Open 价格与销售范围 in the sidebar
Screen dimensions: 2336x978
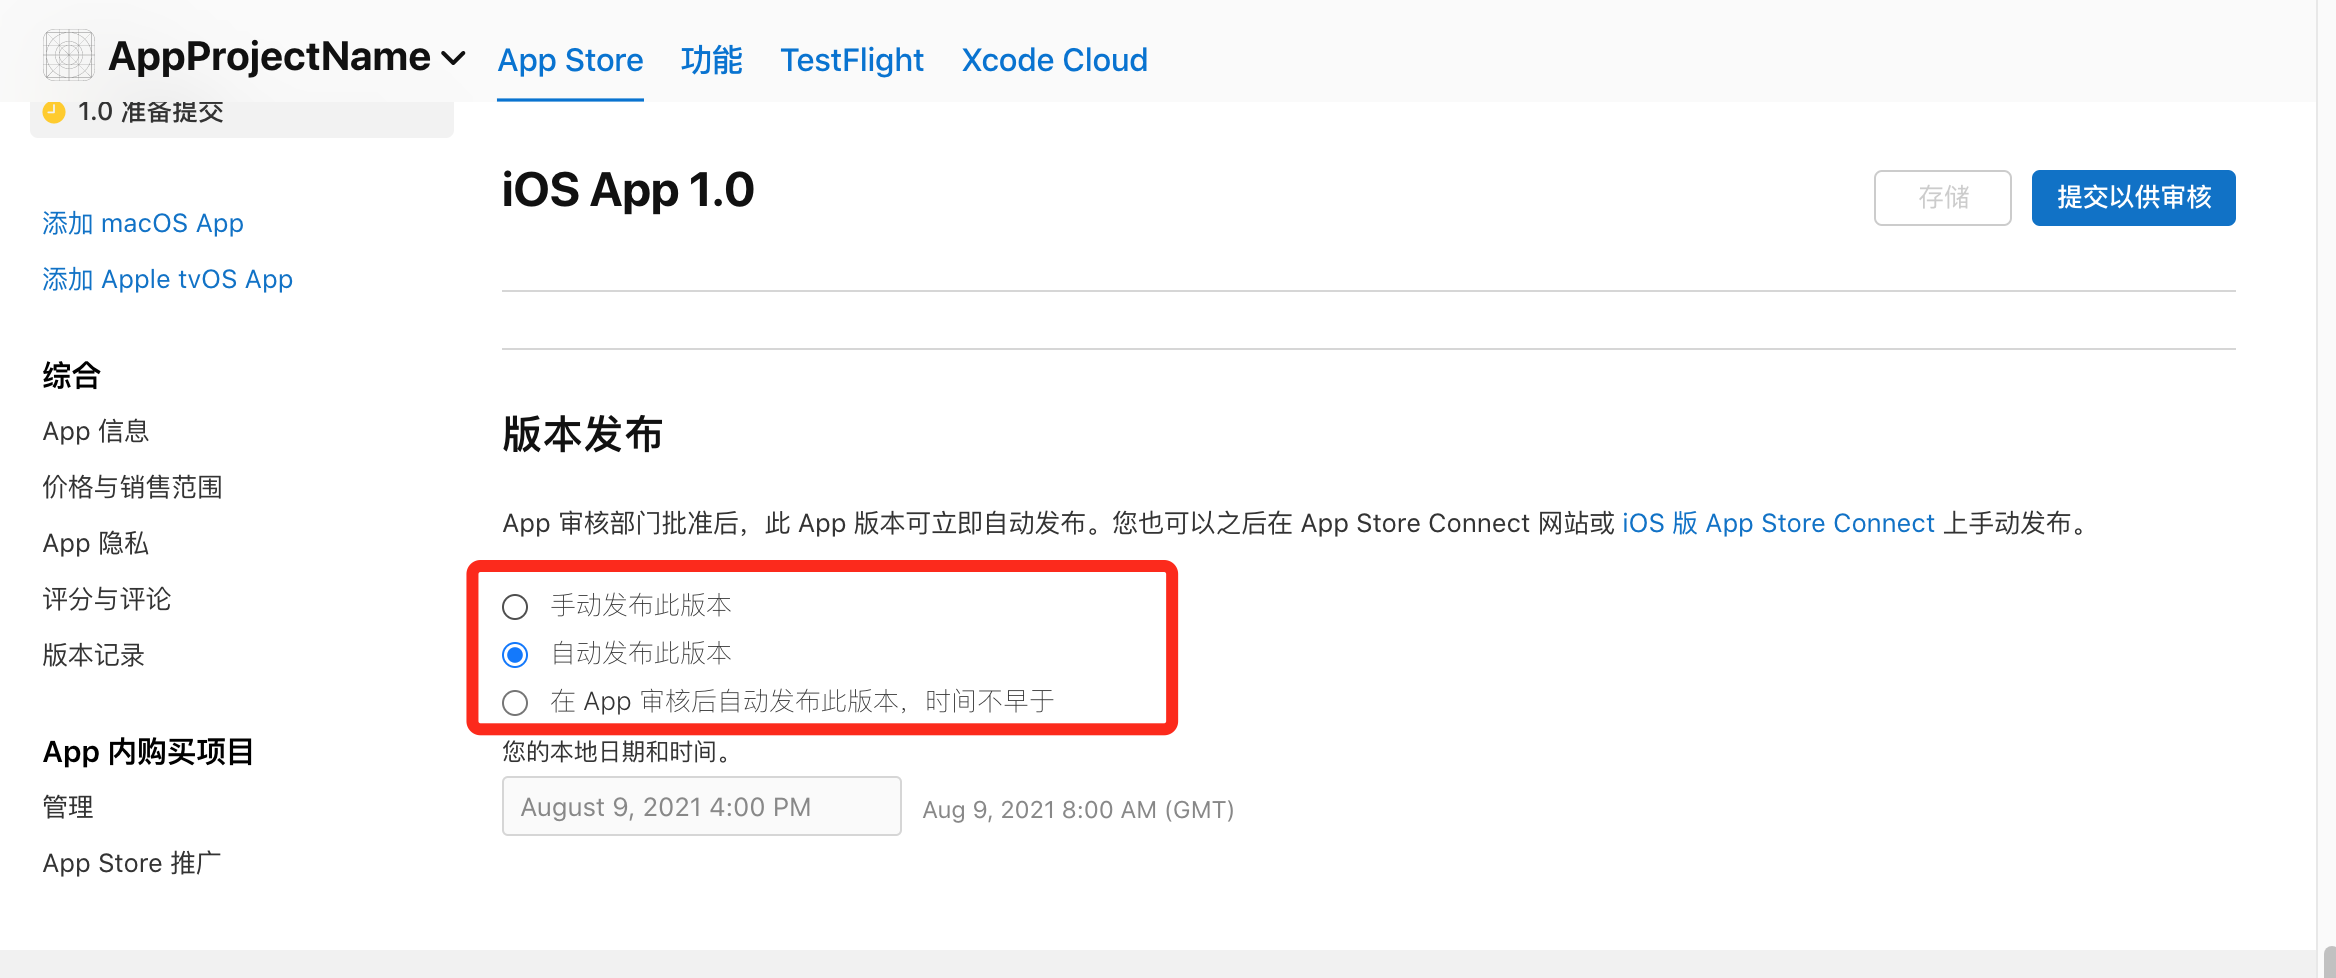pos(132,487)
